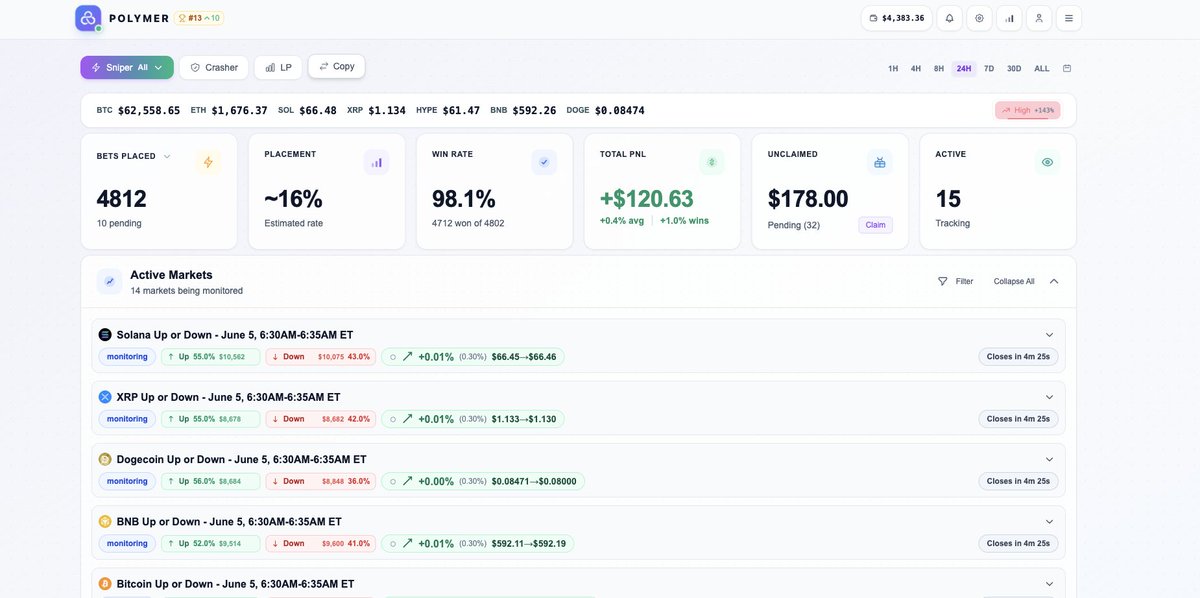Expand the XRP market row chevron
The width and height of the screenshot is (1200, 598).
(x=1049, y=397)
